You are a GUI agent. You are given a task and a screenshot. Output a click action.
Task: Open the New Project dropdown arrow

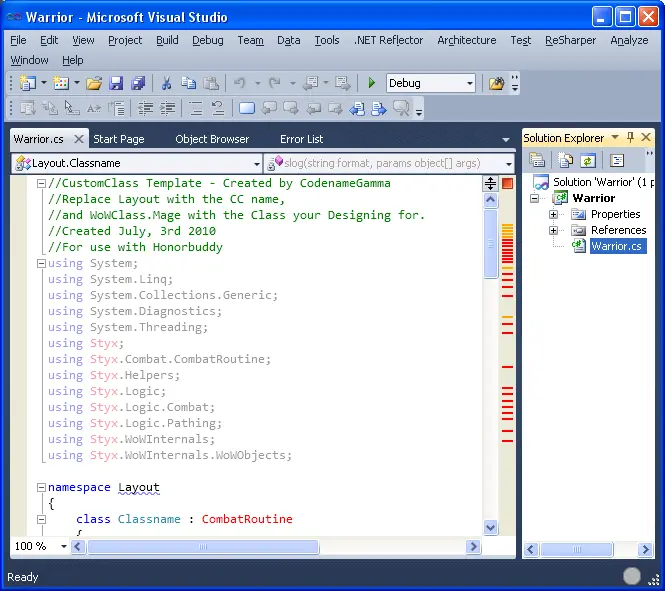click(x=44, y=83)
